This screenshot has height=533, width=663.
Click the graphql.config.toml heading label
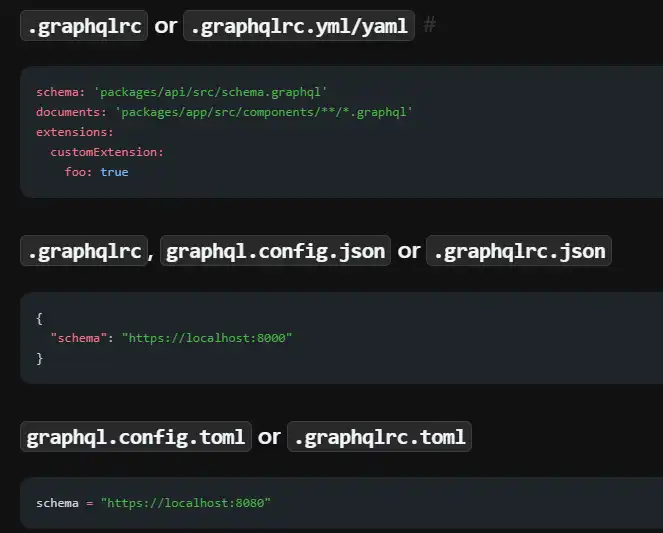(x=135, y=437)
